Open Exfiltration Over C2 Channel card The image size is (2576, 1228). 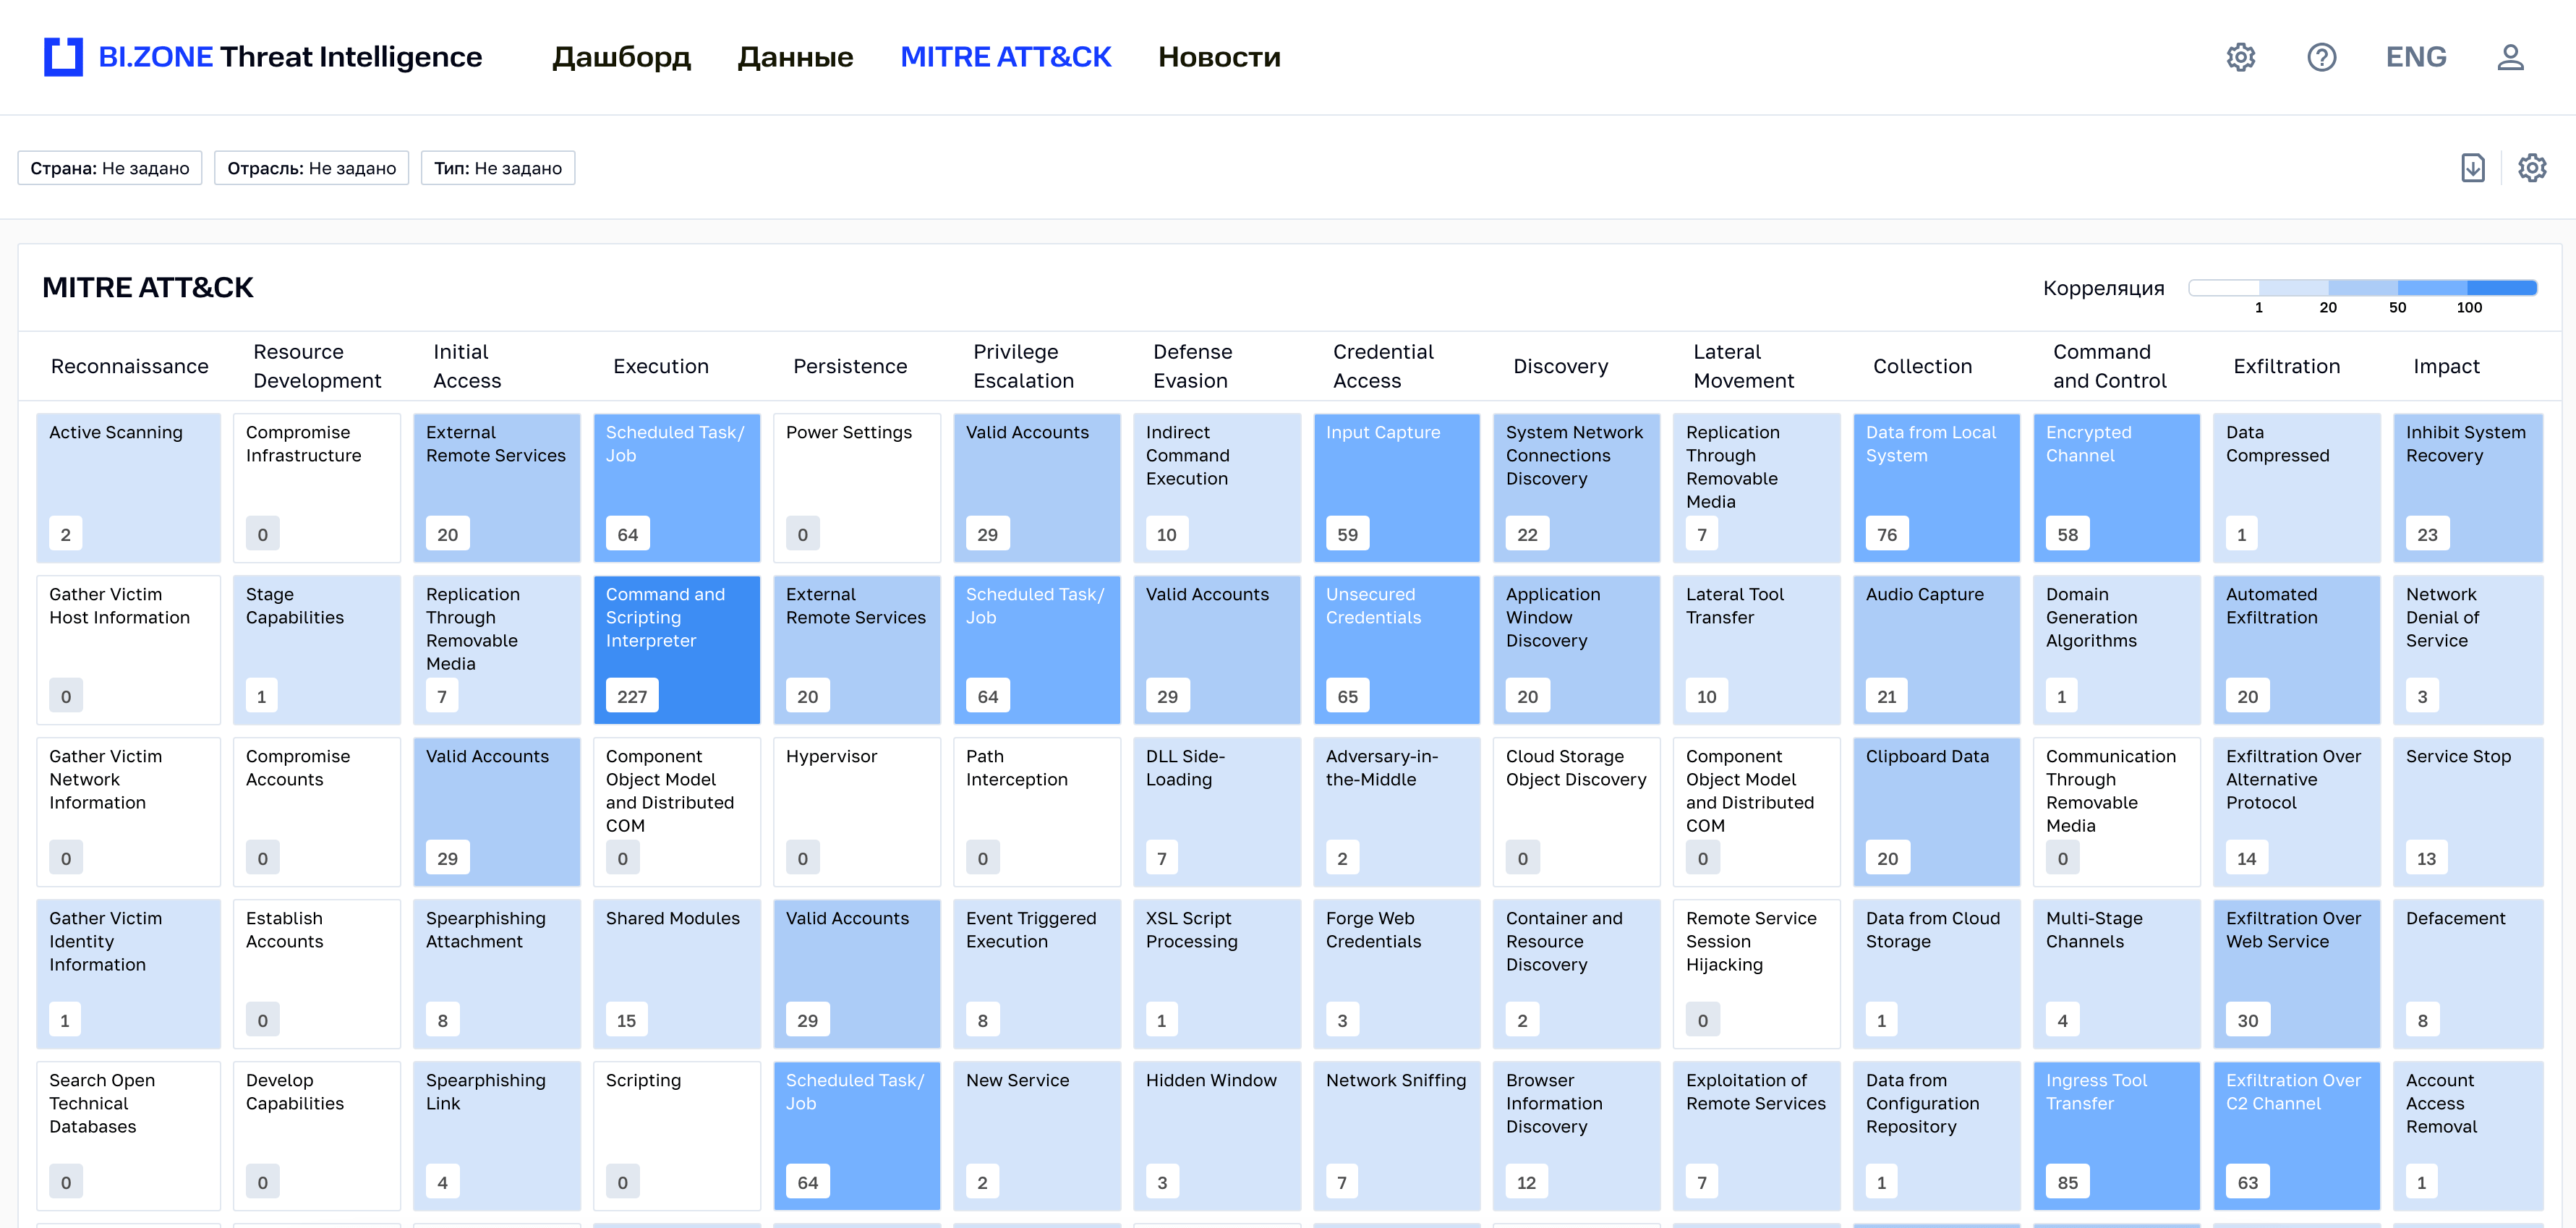(x=2297, y=1136)
